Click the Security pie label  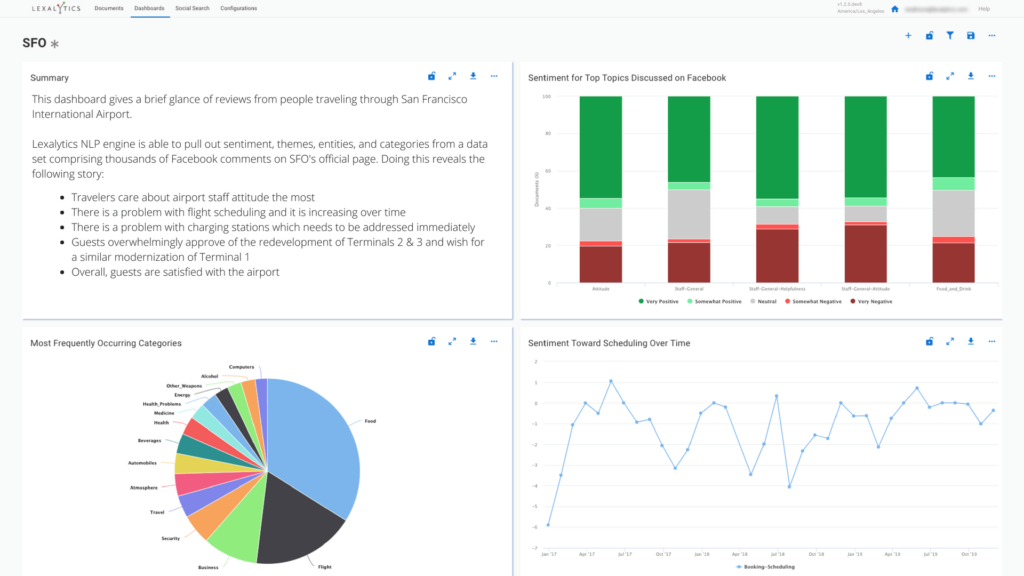pos(170,539)
